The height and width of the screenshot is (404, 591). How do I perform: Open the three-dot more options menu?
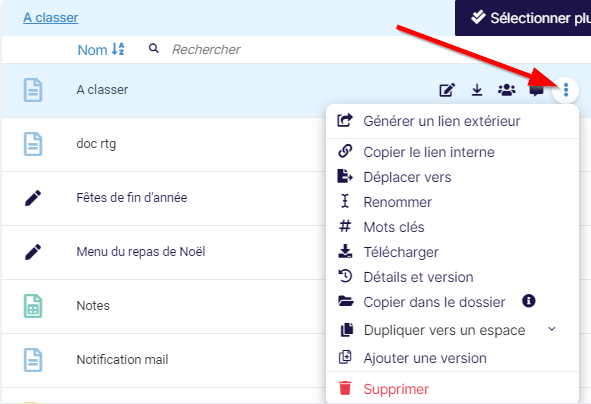point(565,90)
